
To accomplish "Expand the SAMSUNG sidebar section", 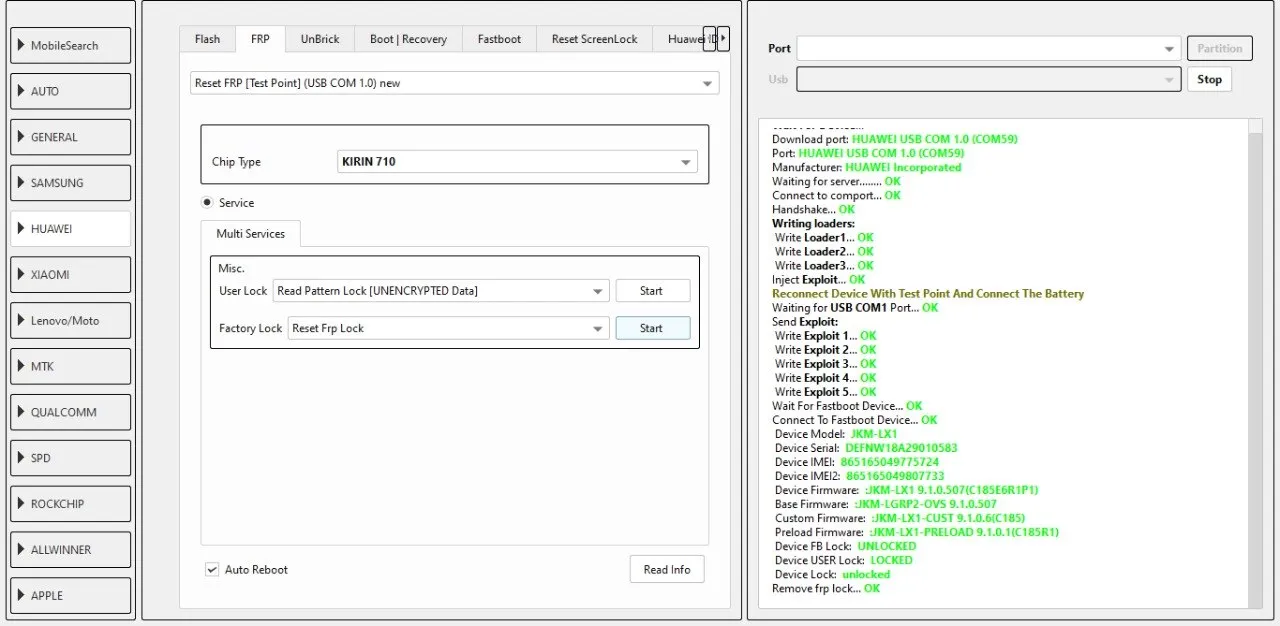I will coord(71,183).
